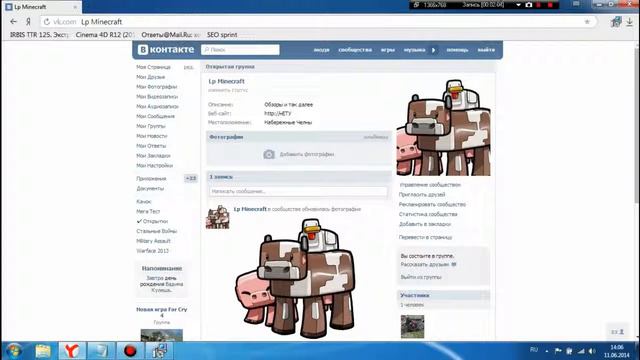Open the file explorer taskbar icon
Screen dimensions: 640x360
43,351
